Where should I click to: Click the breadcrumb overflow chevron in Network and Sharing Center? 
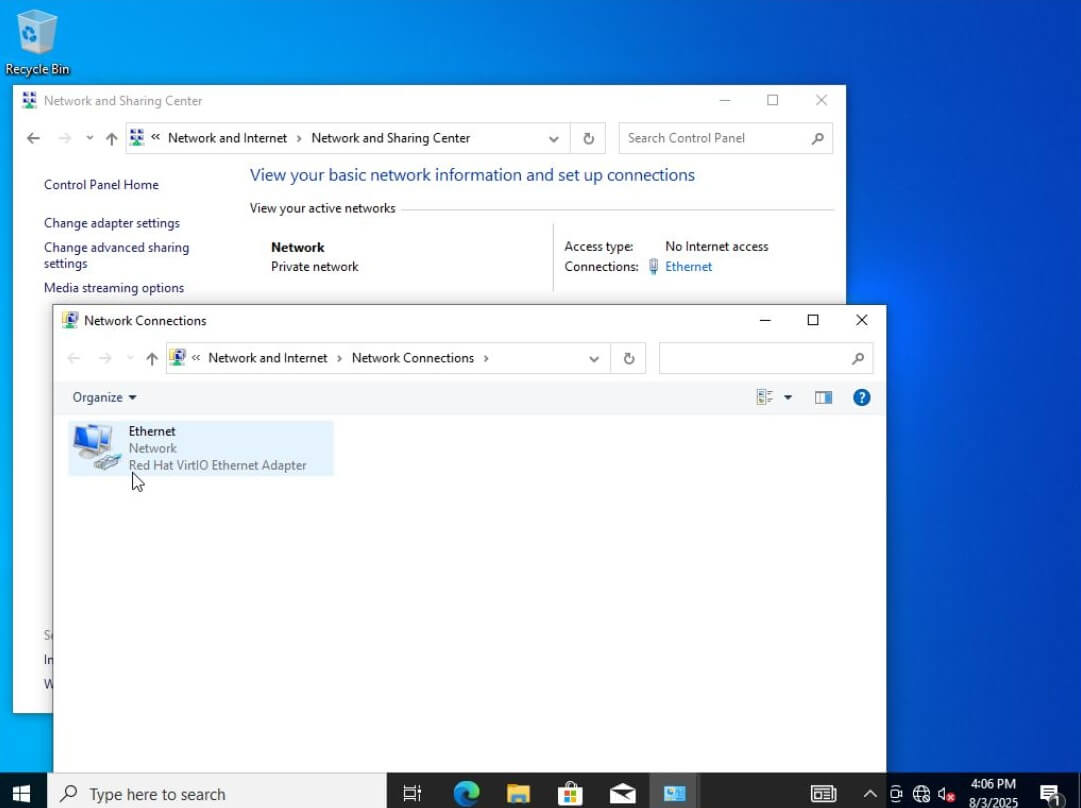156,137
